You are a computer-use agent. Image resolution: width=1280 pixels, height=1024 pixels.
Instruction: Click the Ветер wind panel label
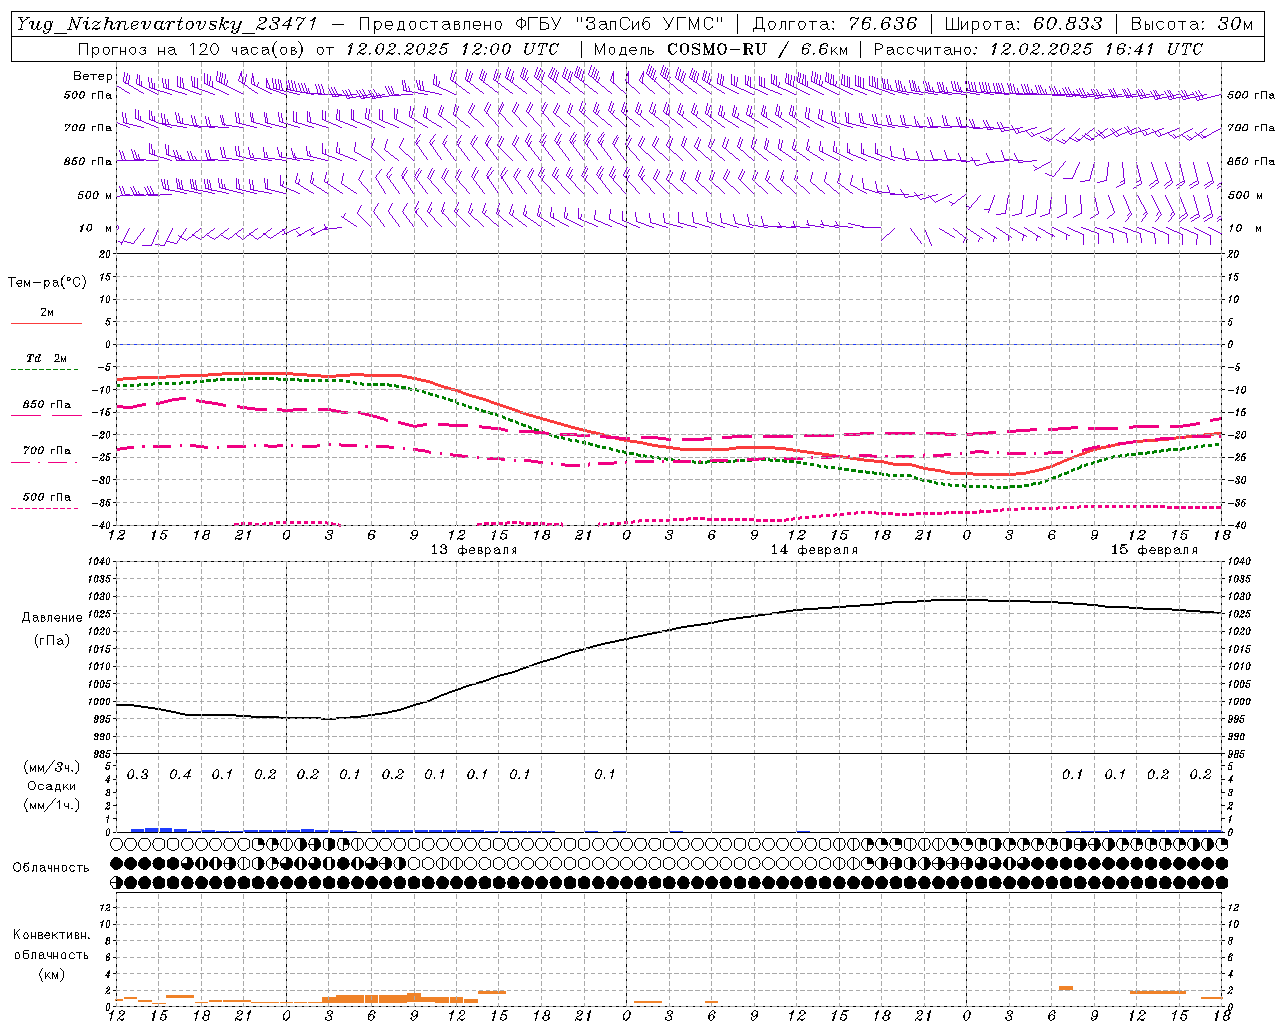(92, 76)
